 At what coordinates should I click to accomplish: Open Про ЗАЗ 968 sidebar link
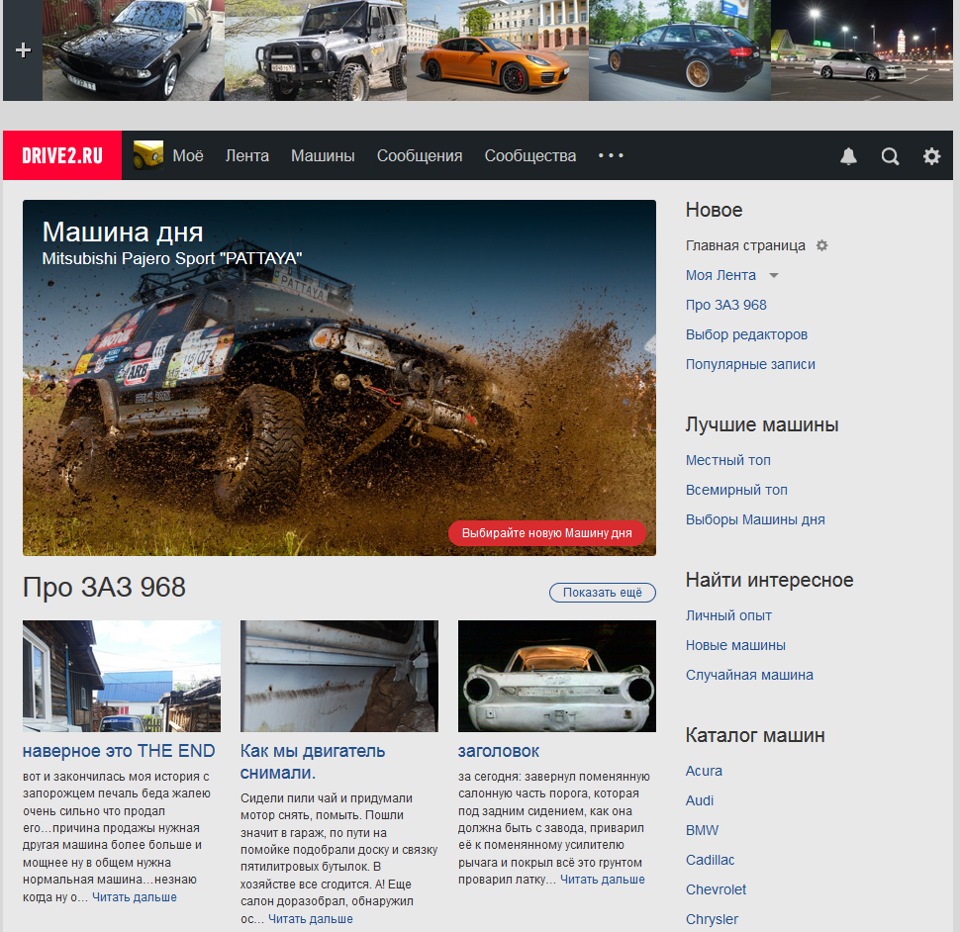tap(726, 305)
